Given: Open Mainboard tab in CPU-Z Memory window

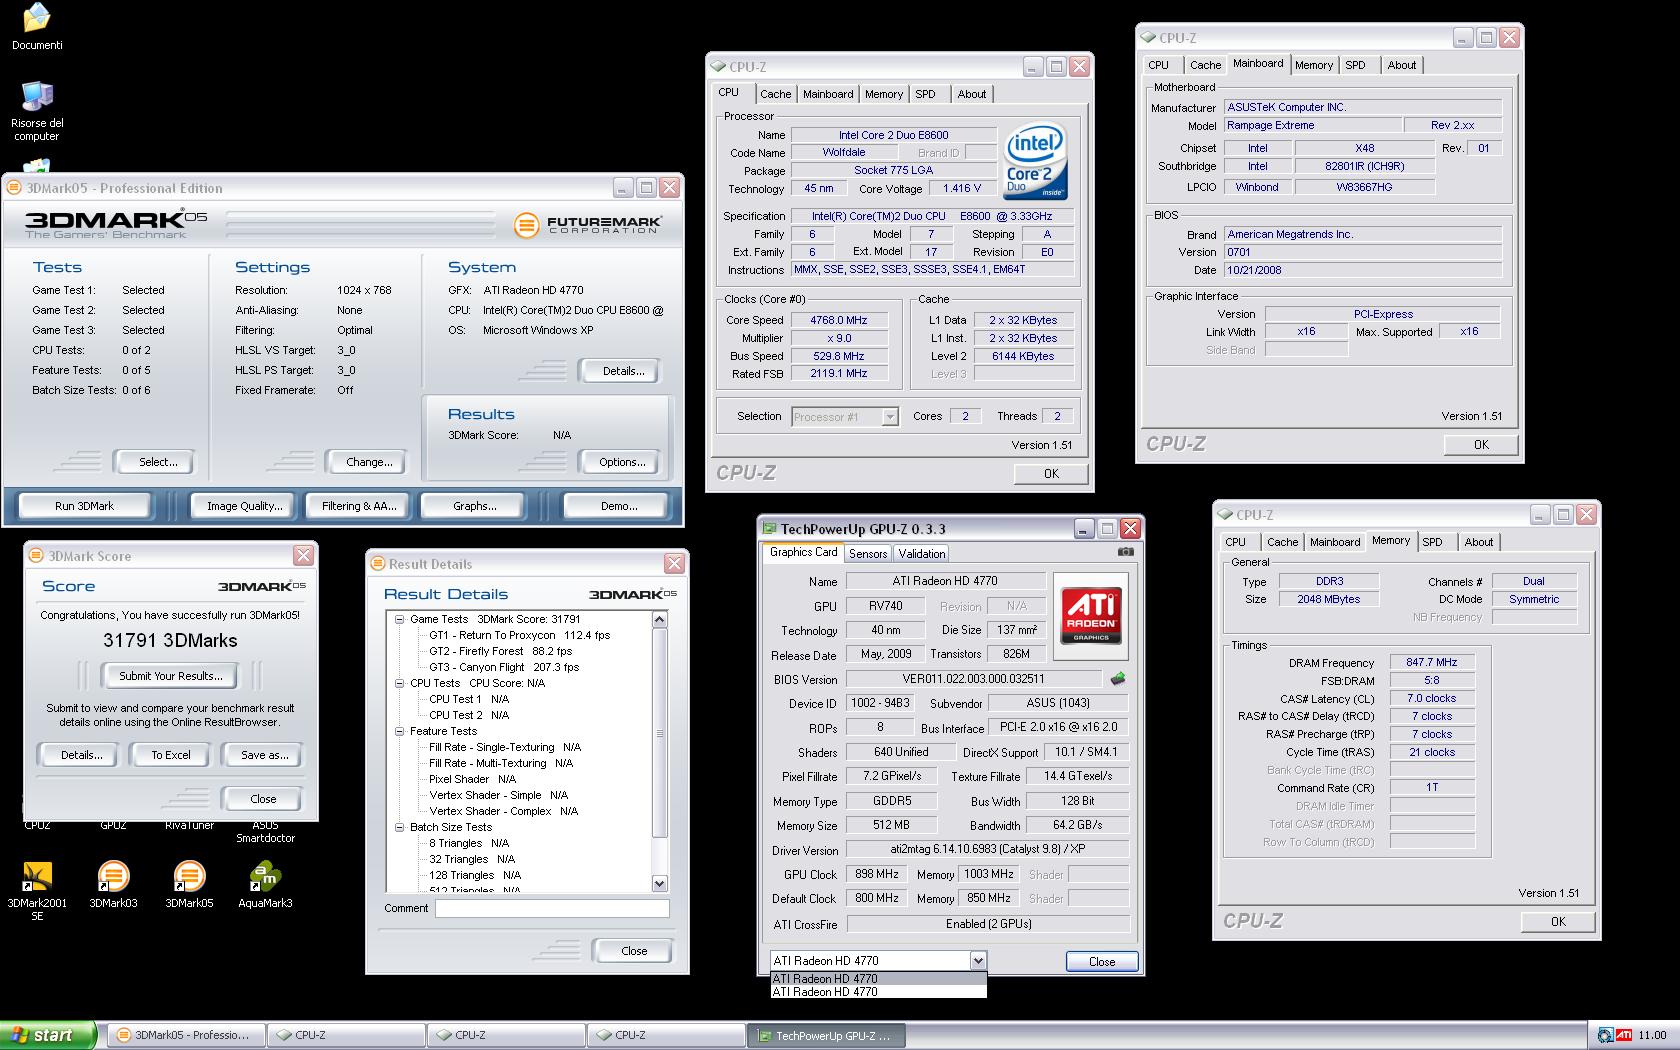Looking at the screenshot, I should (x=1335, y=542).
